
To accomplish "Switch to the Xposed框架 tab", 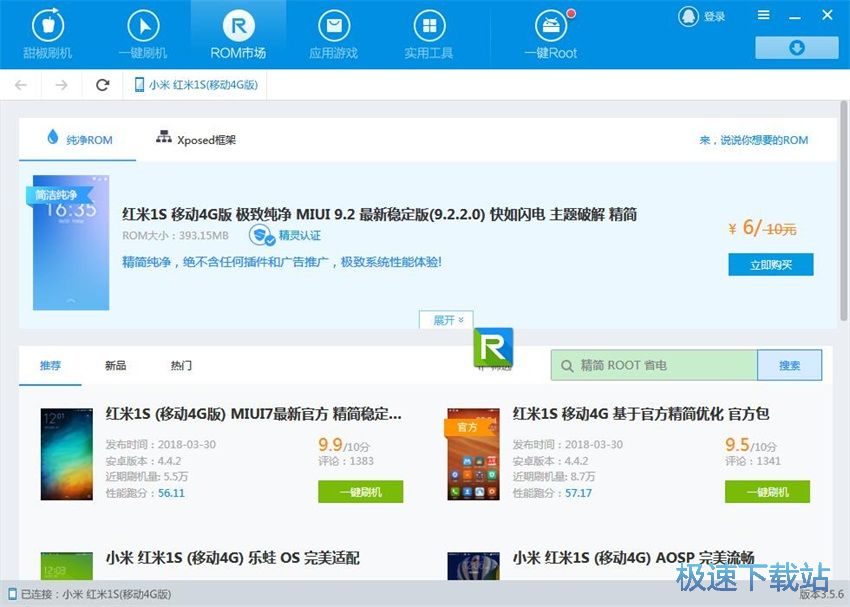I will tap(196, 139).
